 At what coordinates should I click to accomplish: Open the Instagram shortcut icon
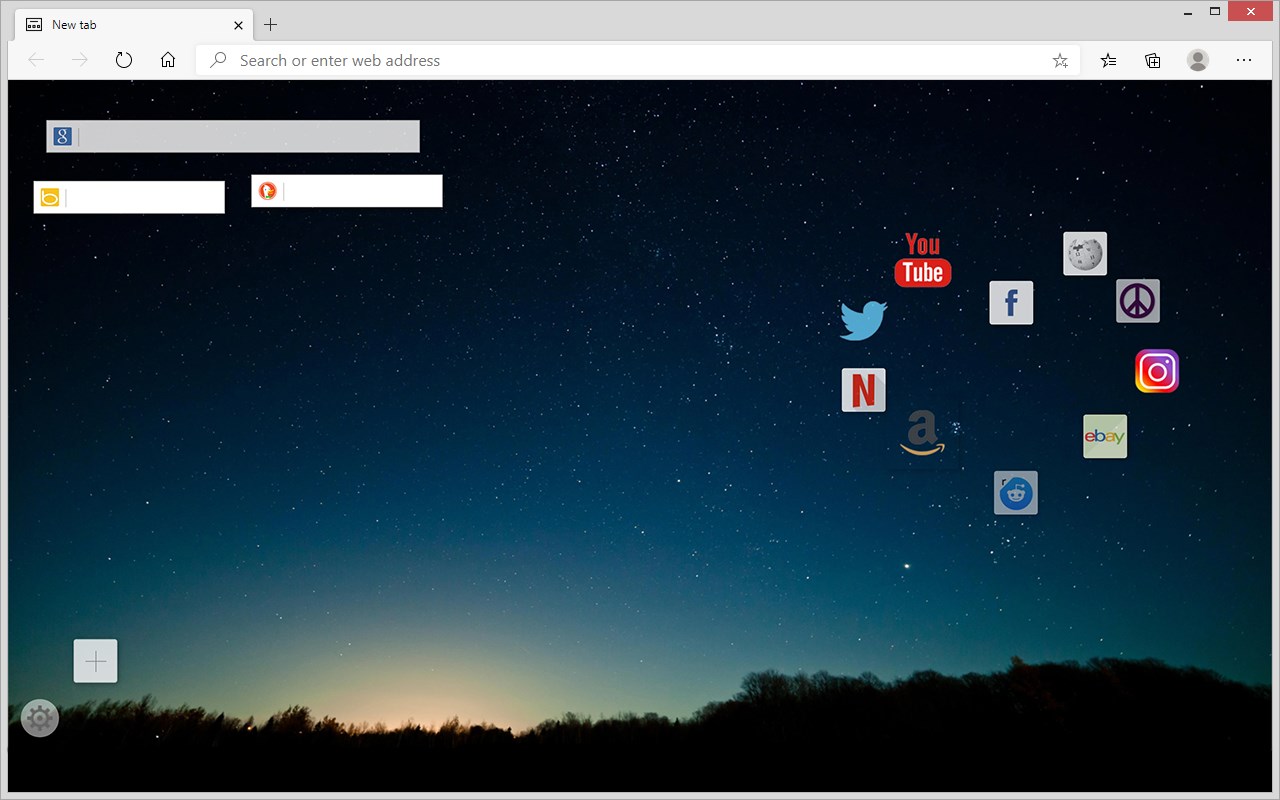click(x=1157, y=371)
